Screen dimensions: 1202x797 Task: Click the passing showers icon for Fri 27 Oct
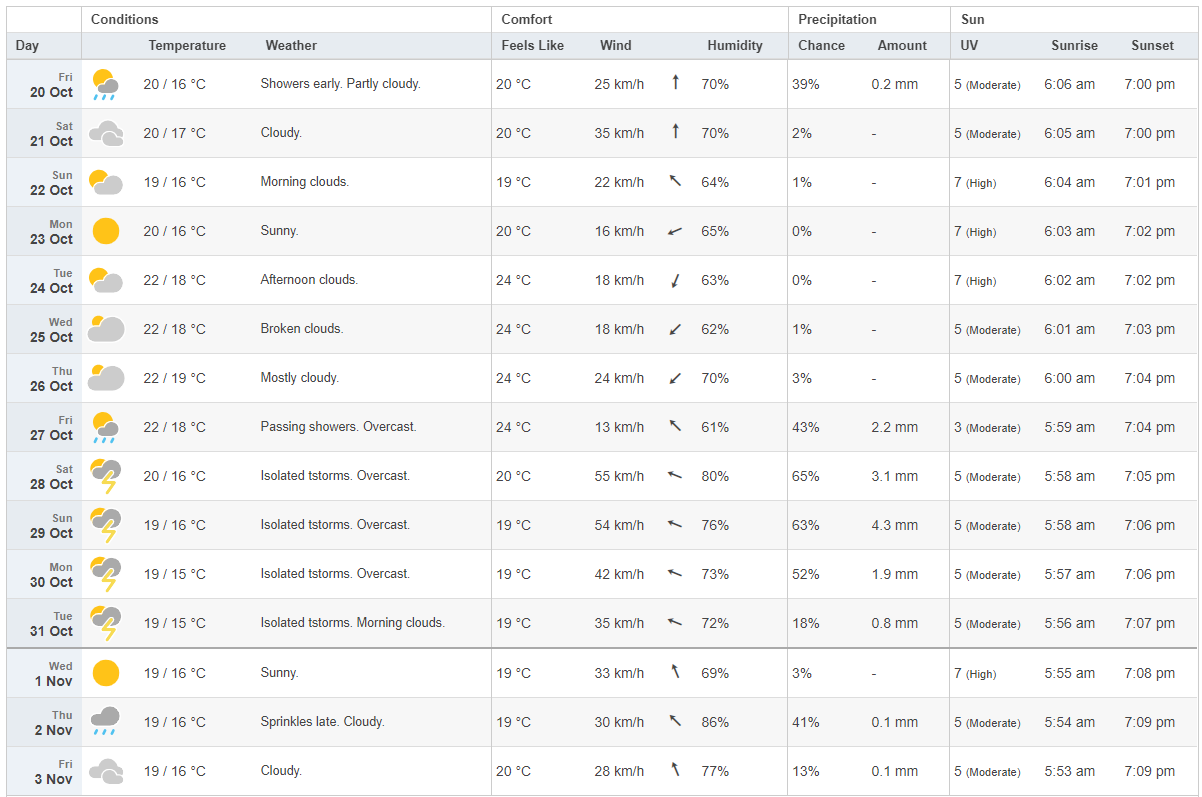click(x=105, y=427)
